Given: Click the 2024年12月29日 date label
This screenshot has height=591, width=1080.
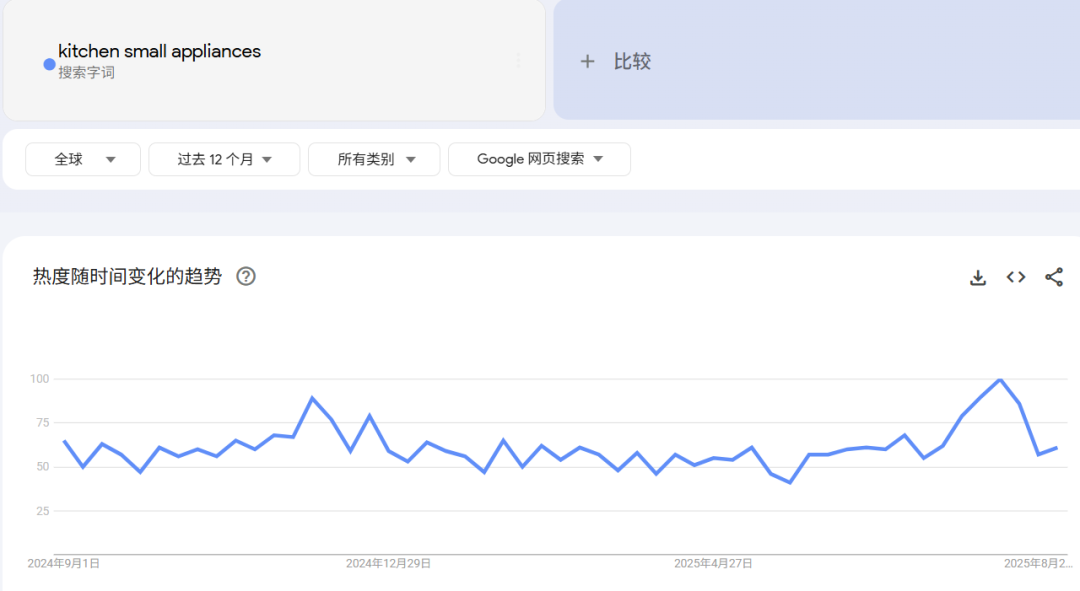Looking at the screenshot, I should pyautogui.click(x=388, y=564).
